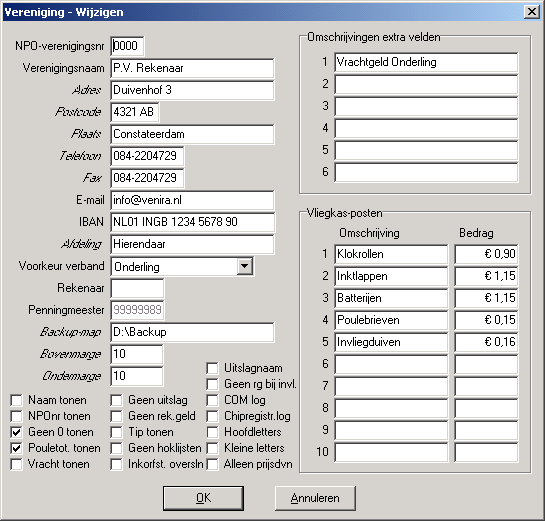Click the IBAN input field
Screen dimensions: 545x521
click(x=192, y=222)
